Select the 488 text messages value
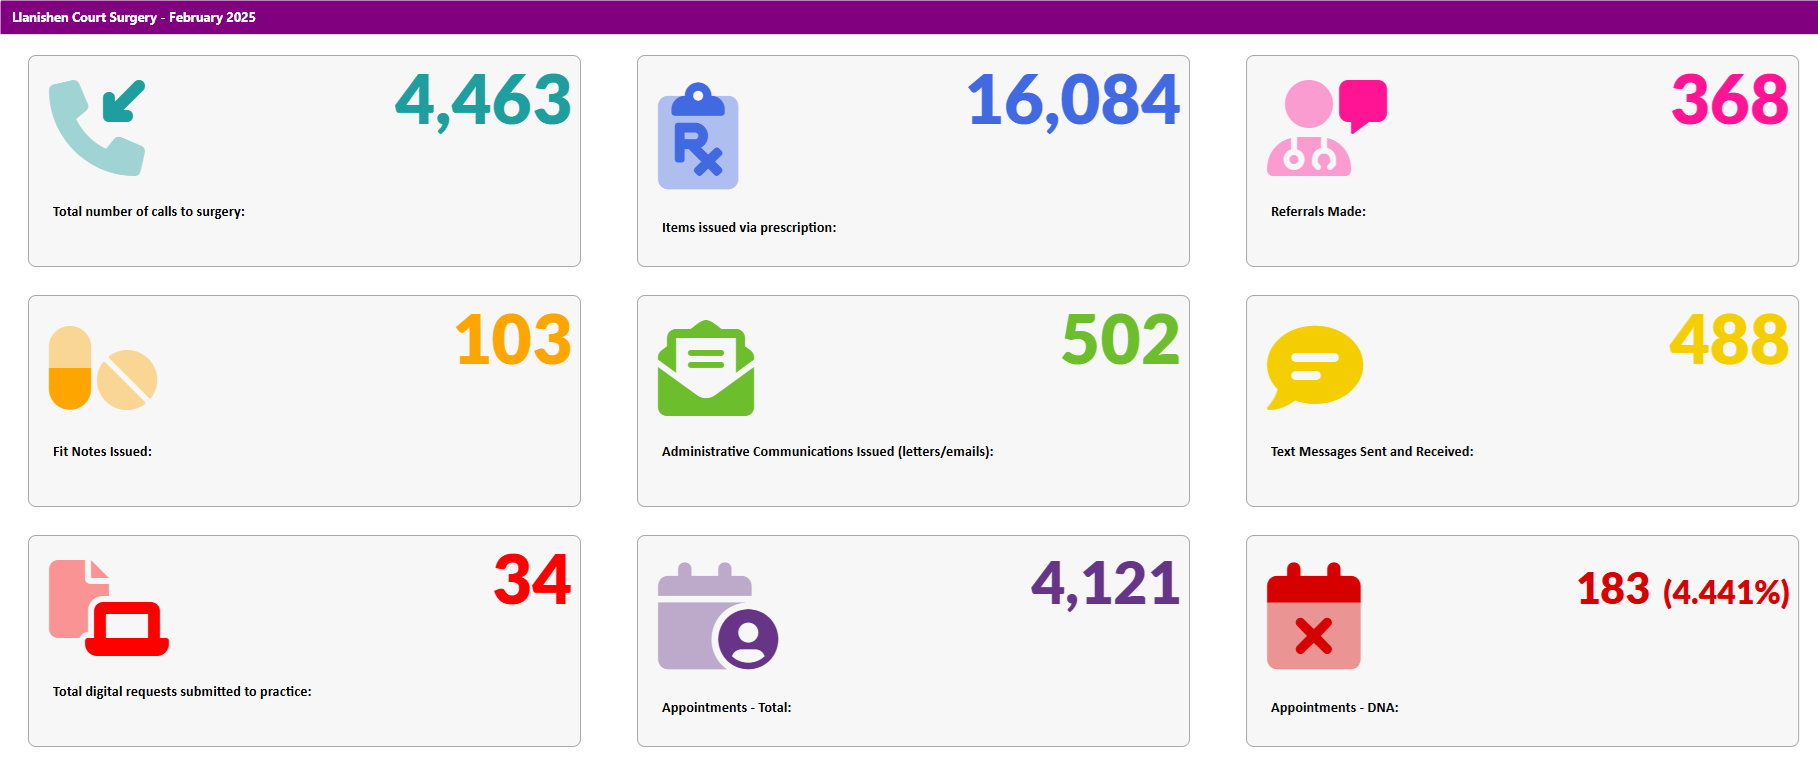The height and width of the screenshot is (762, 1818). 1729,340
